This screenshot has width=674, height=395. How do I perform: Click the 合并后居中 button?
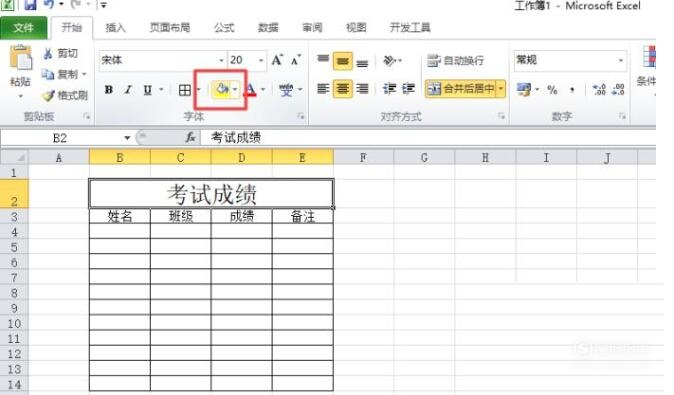461,89
